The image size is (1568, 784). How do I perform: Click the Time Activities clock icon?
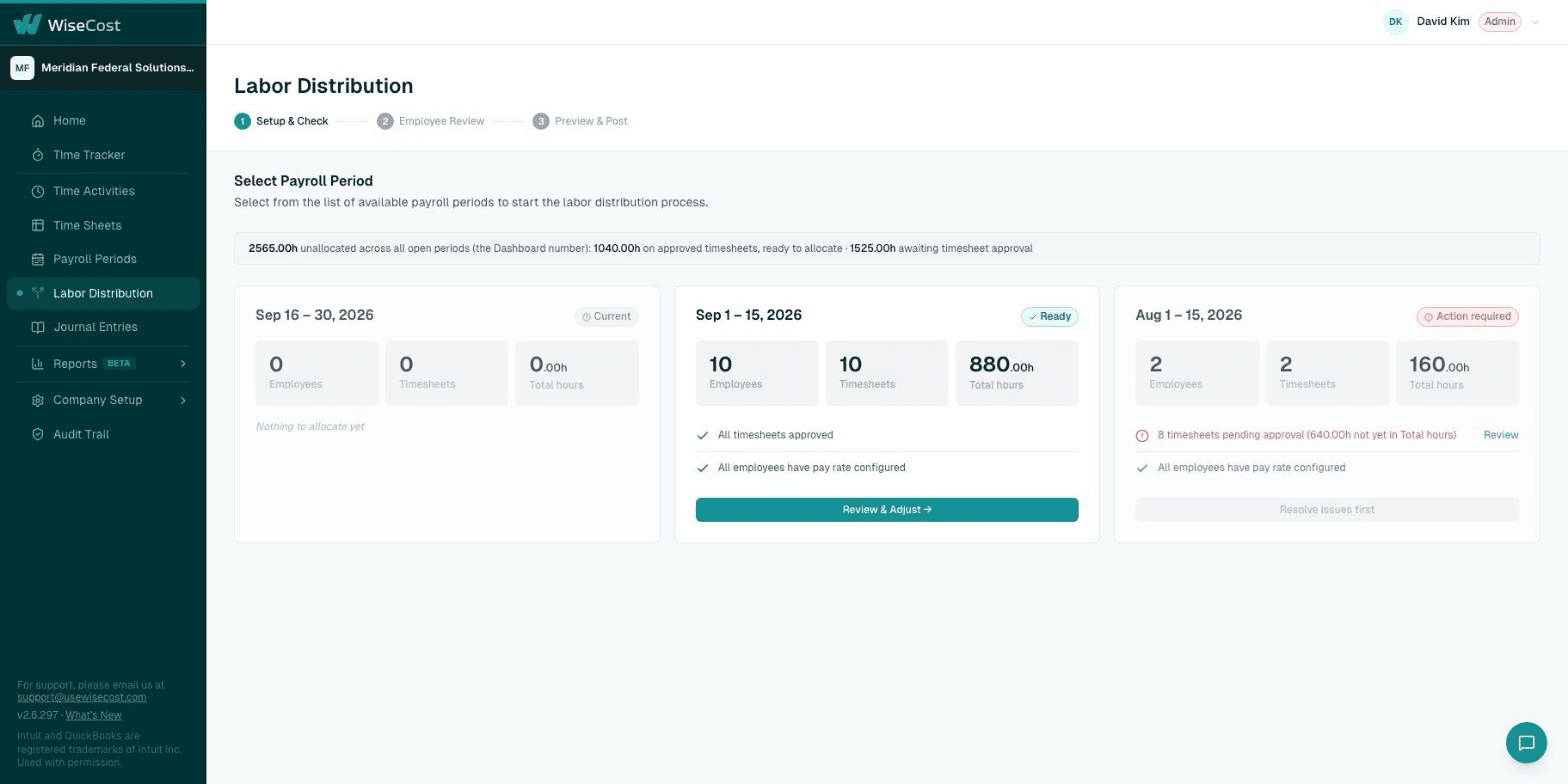(37, 191)
